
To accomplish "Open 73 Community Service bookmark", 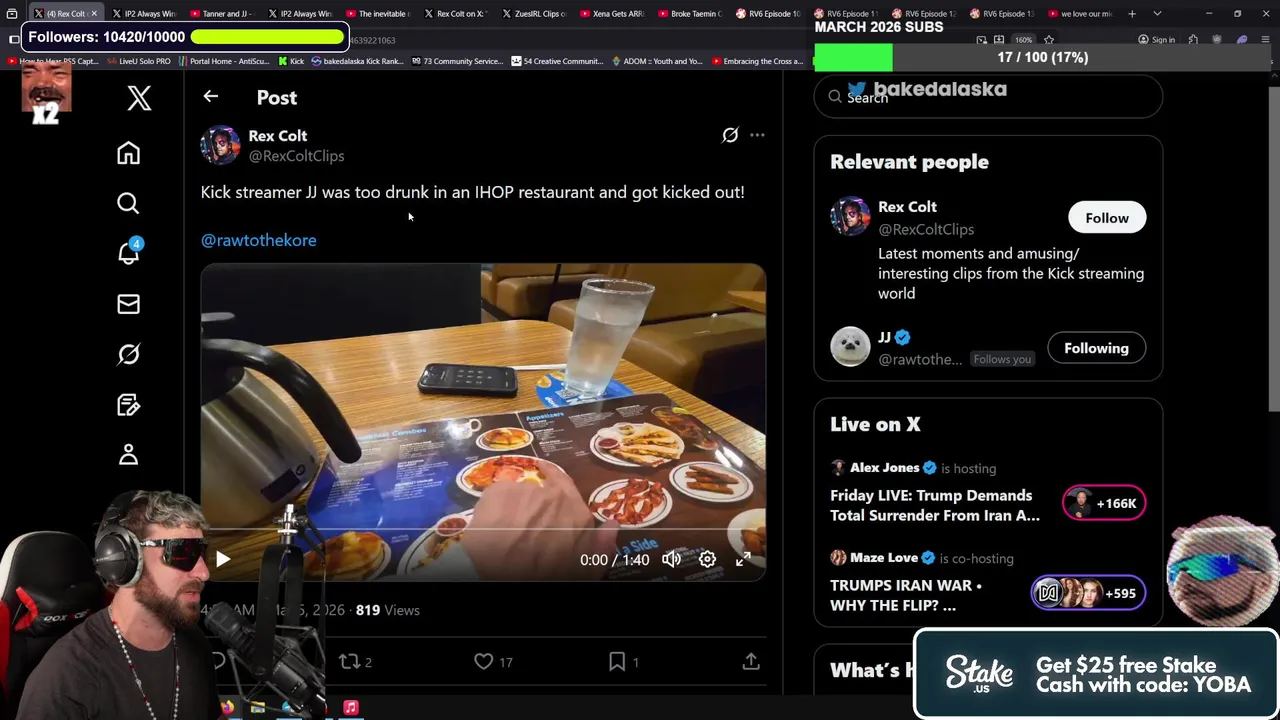I will [x=456, y=61].
